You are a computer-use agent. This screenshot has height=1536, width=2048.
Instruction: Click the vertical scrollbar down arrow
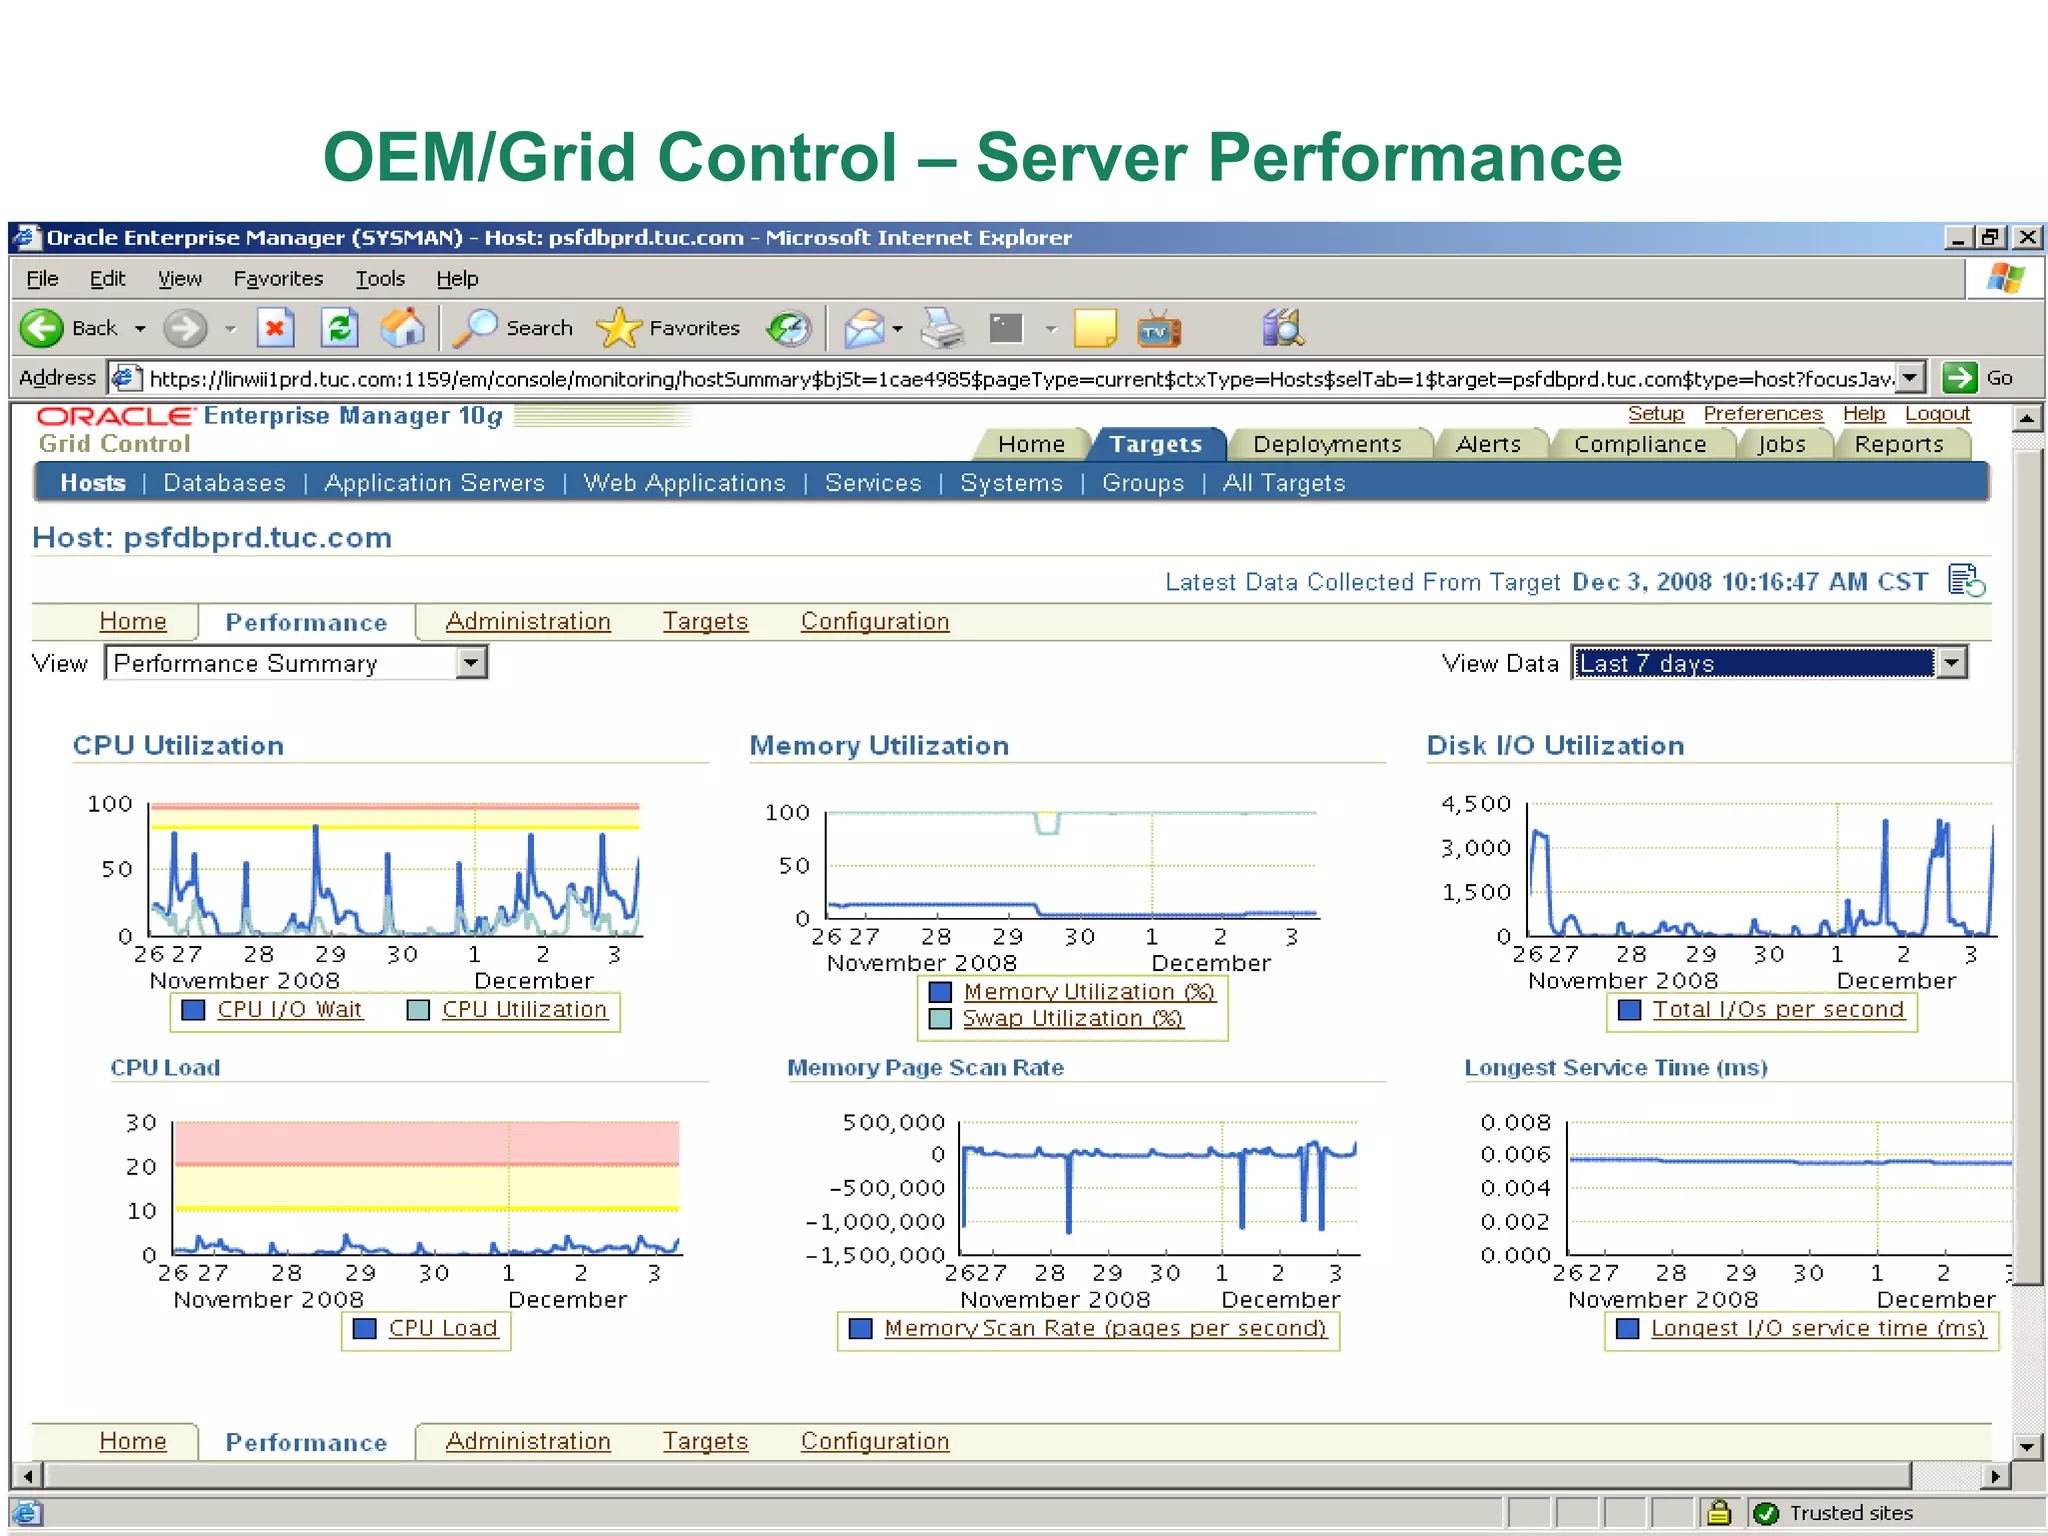pyautogui.click(x=2027, y=1446)
